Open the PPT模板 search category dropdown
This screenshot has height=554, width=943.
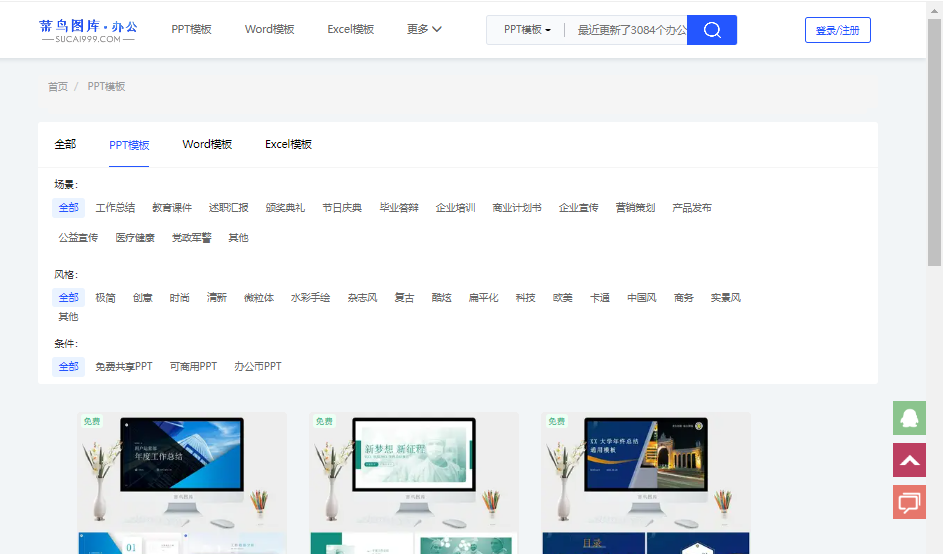(527, 29)
